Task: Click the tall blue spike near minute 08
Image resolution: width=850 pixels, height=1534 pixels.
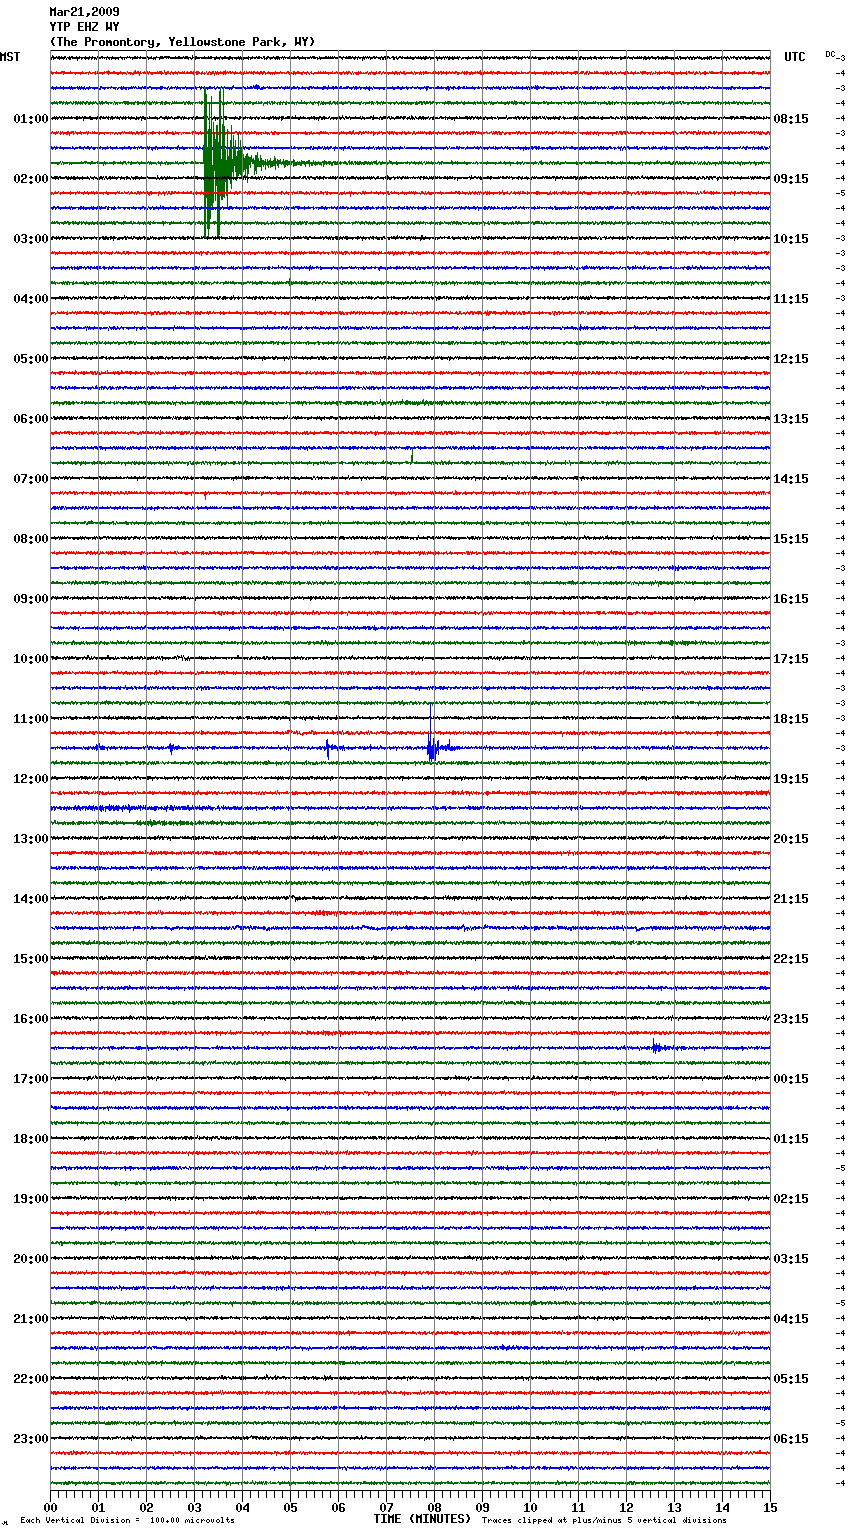Action: pos(432,735)
